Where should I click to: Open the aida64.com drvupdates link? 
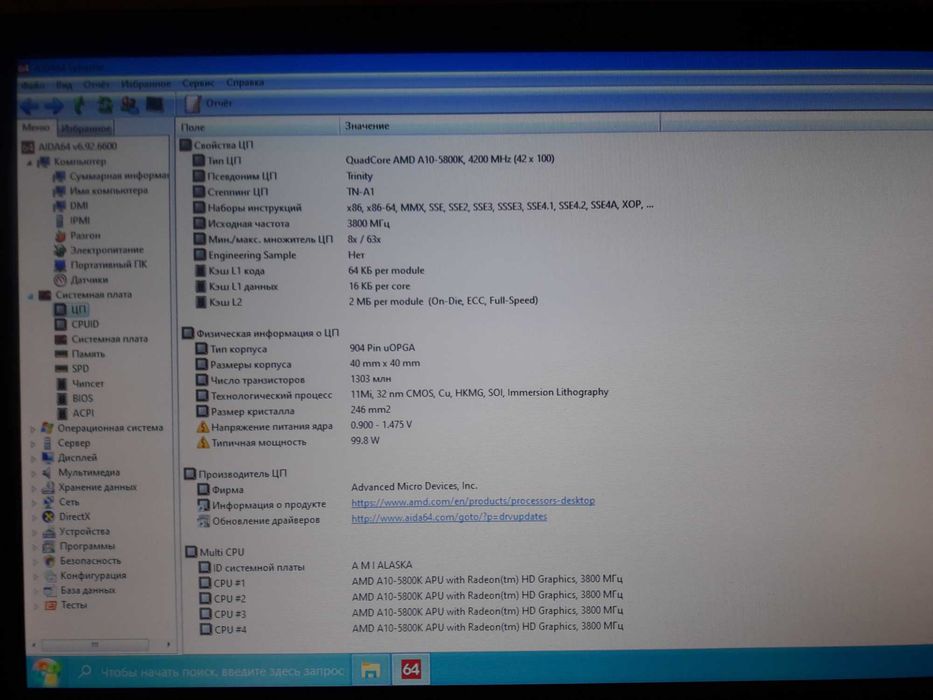click(449, 517)
